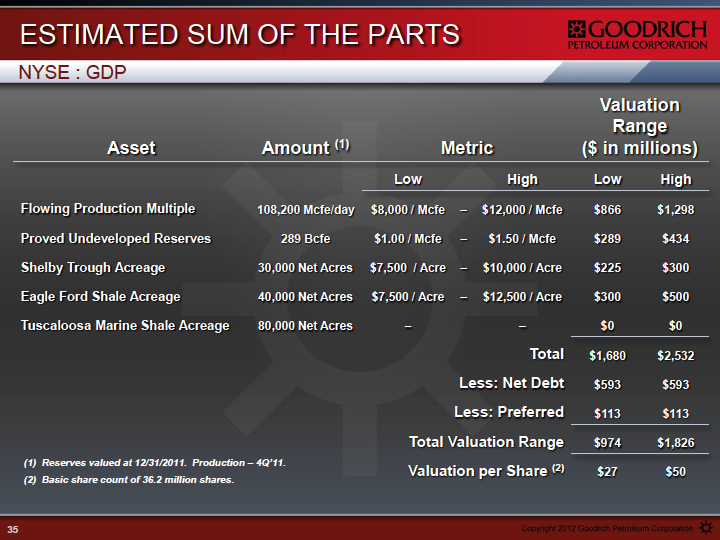Image resolution: width=720 pixels, height=540 pixels.
Task: Select the Less: Net Debt label
Action: point(512,383)
